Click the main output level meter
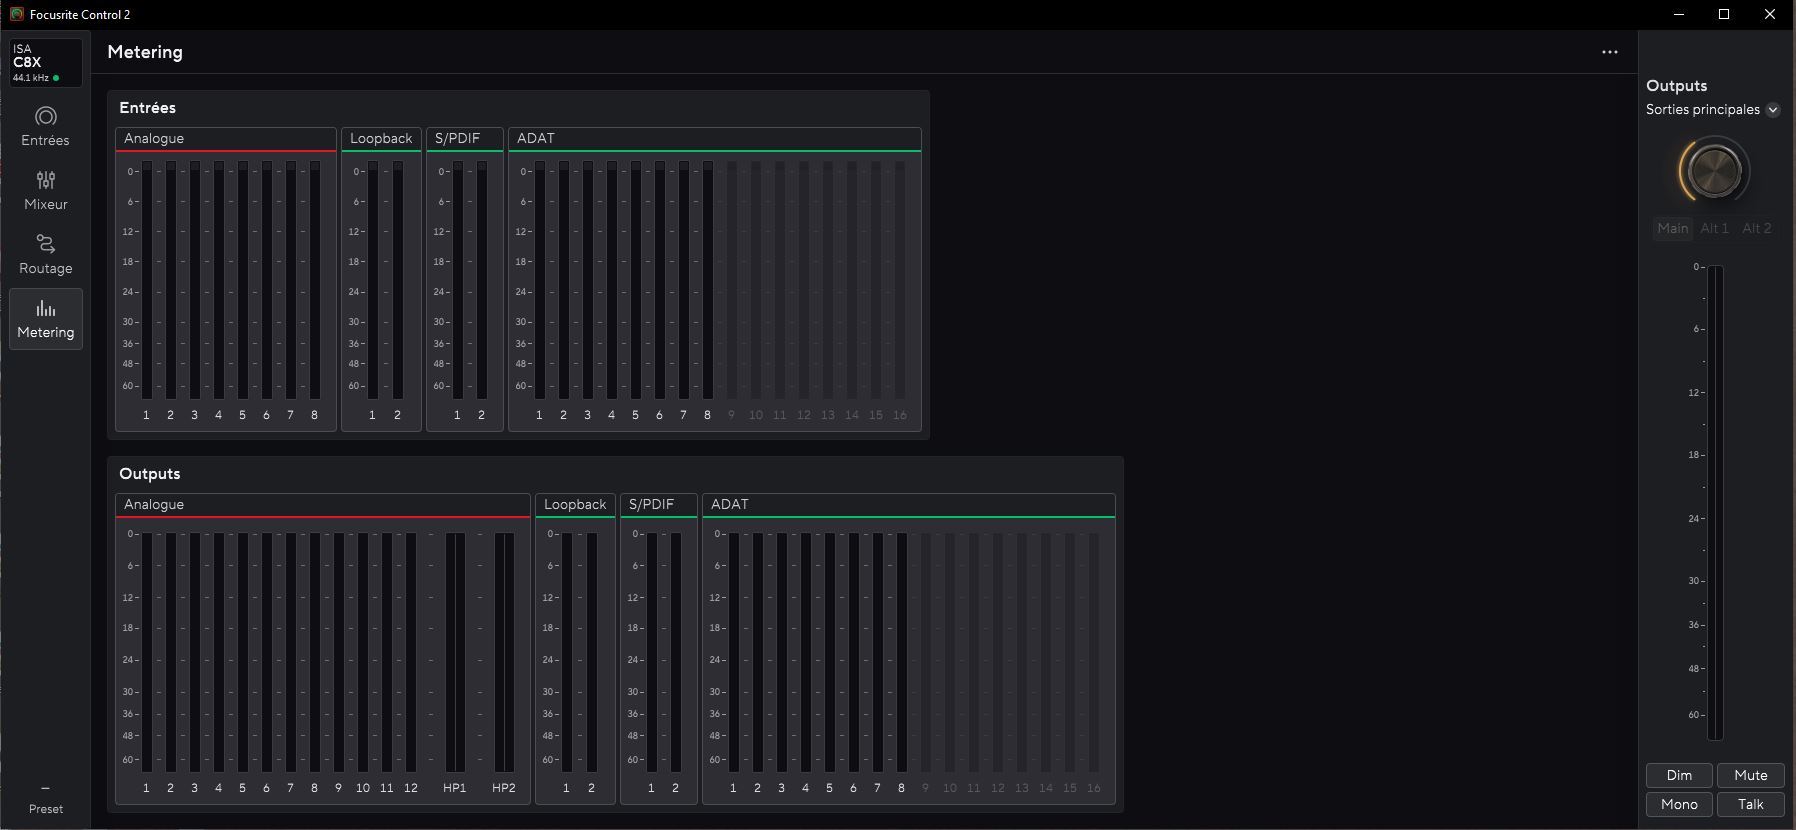 pos(1715,503)
